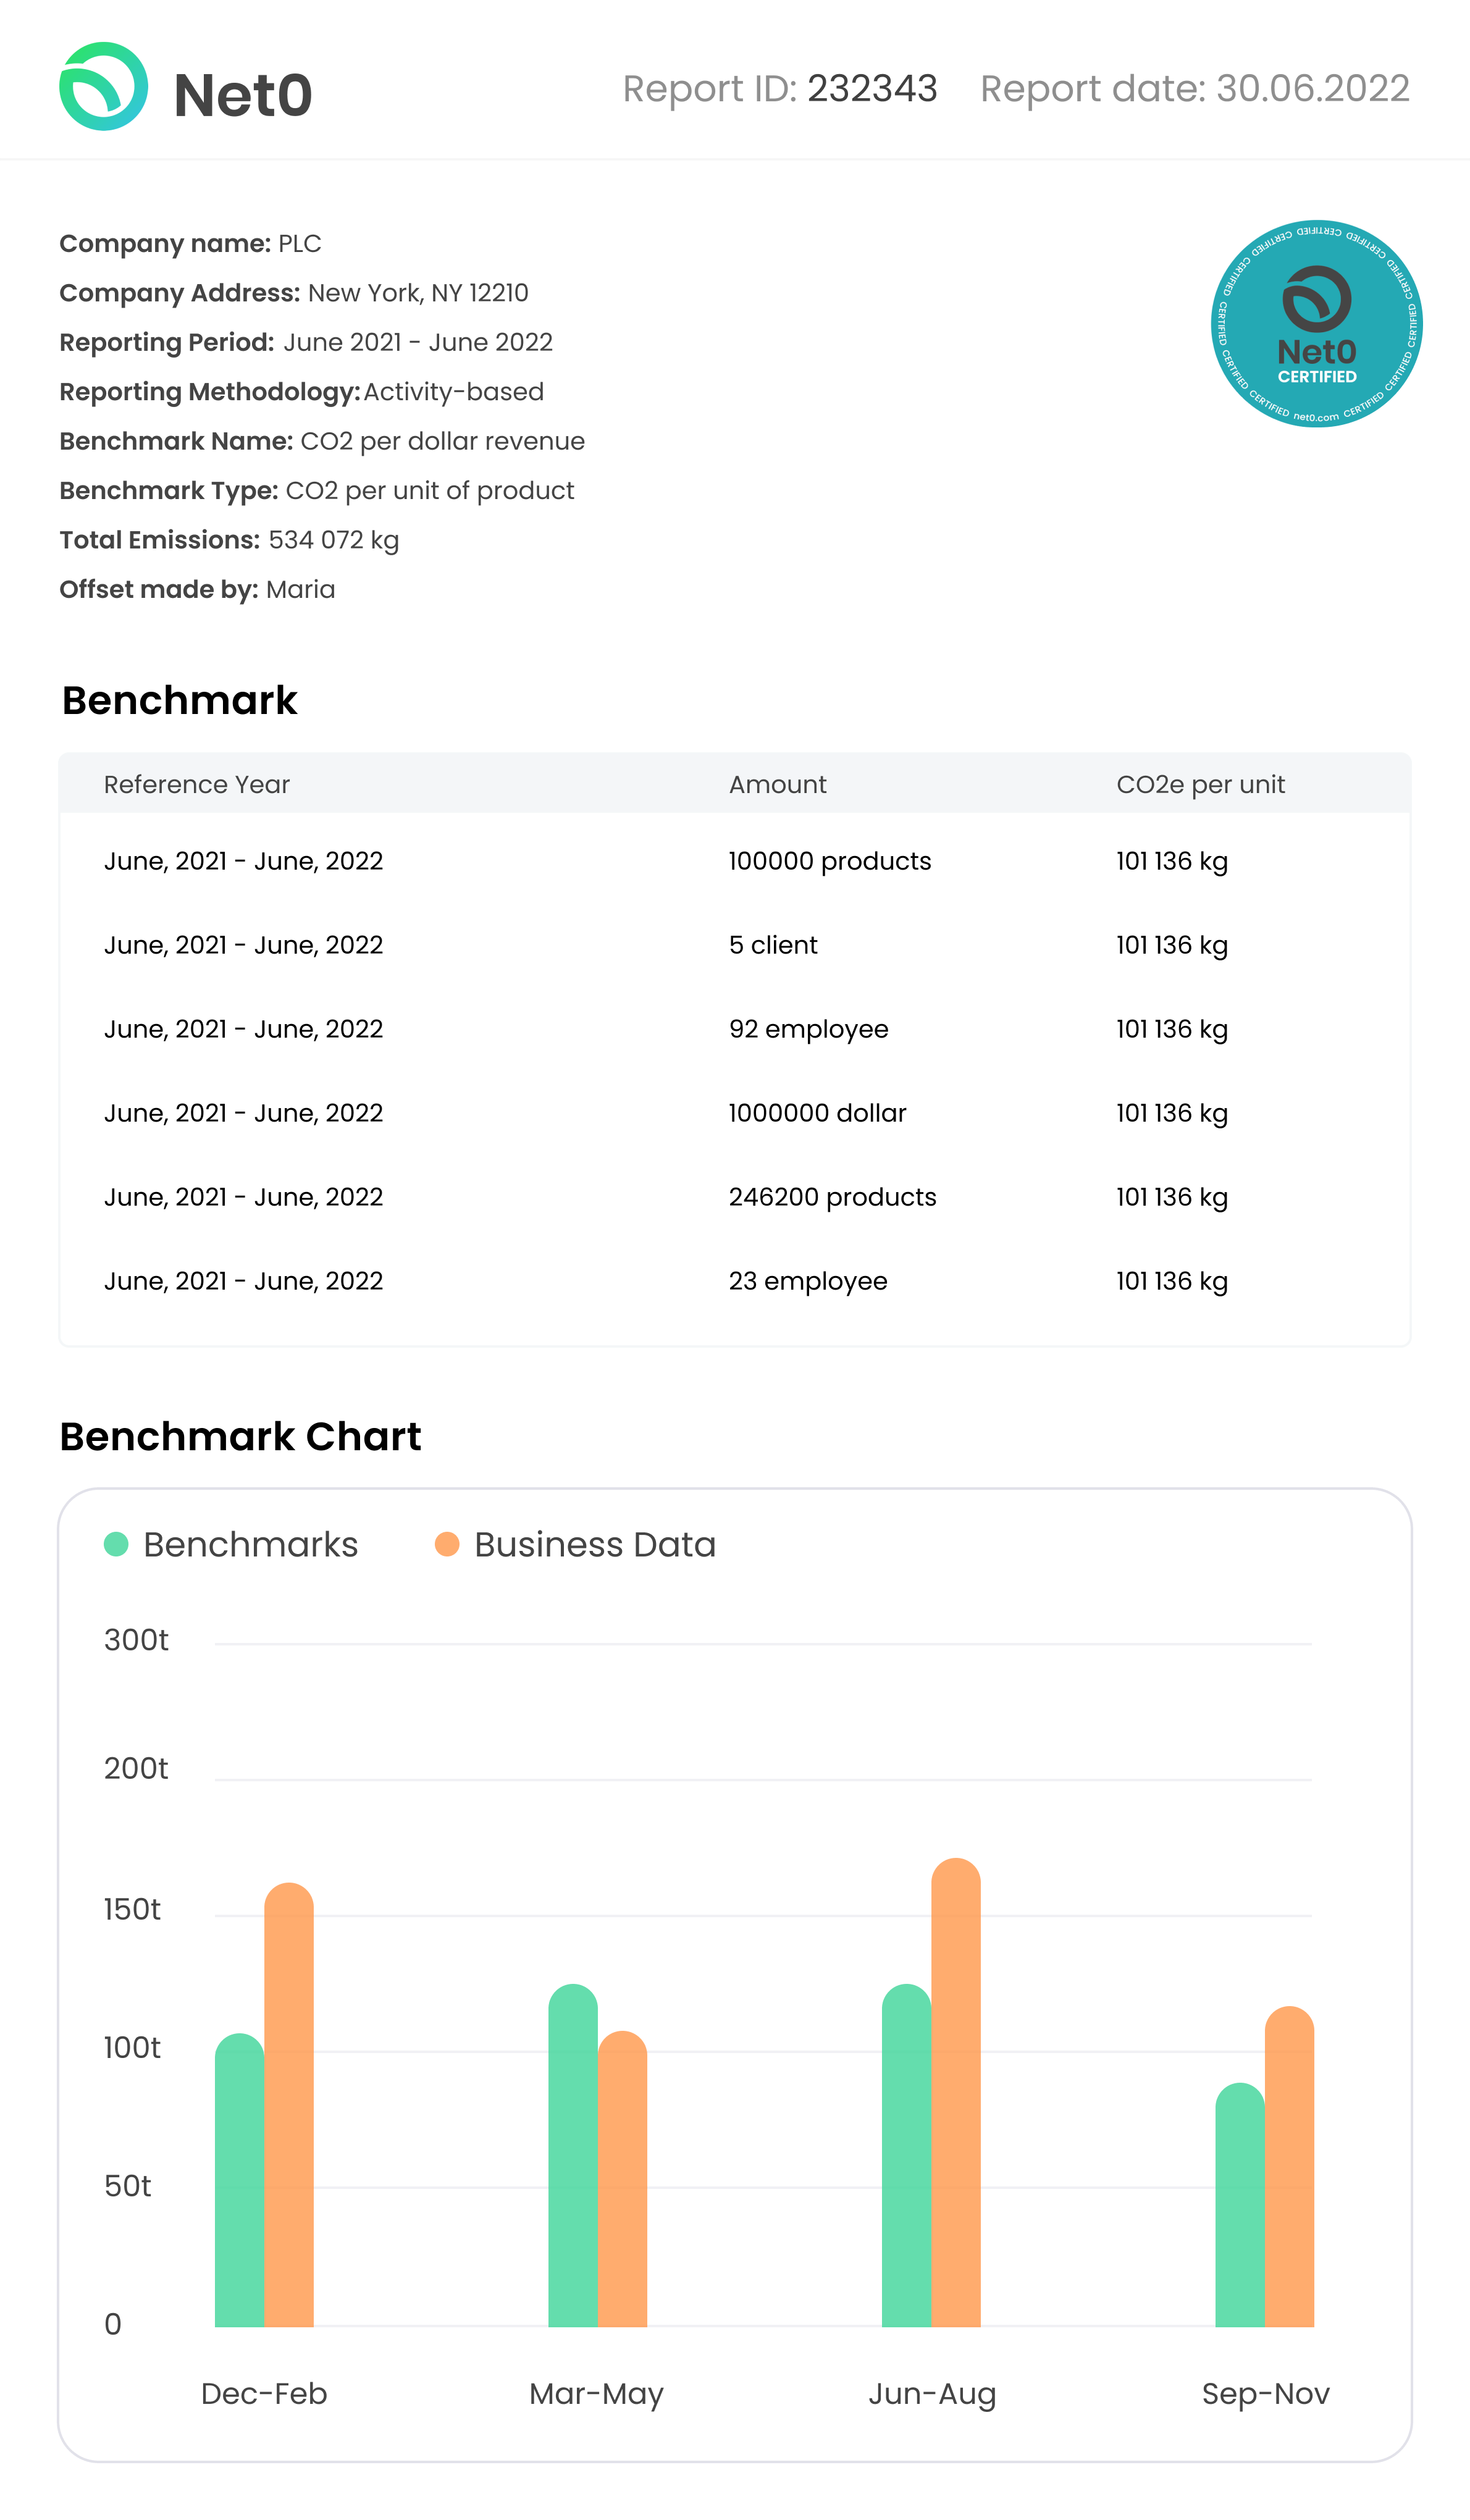Click the 1000000 dollar amount cell
This screenshot has height=2520, width=1470.
[817, 1113]
